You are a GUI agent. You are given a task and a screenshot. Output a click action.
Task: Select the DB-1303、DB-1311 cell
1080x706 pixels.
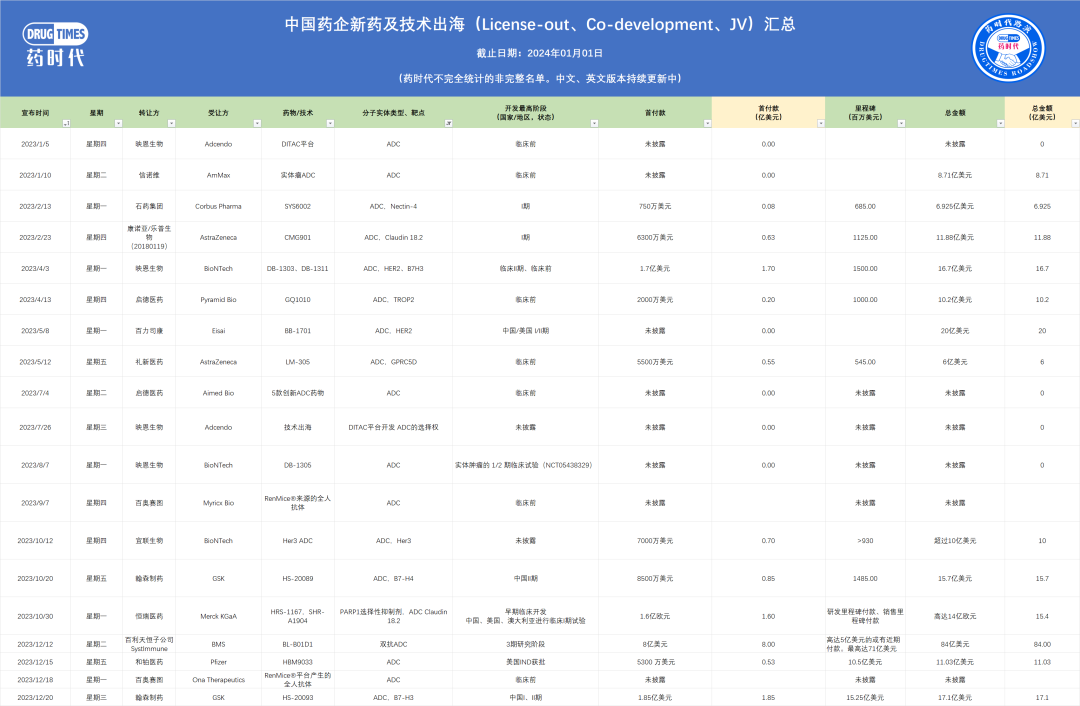click(298, 268)
